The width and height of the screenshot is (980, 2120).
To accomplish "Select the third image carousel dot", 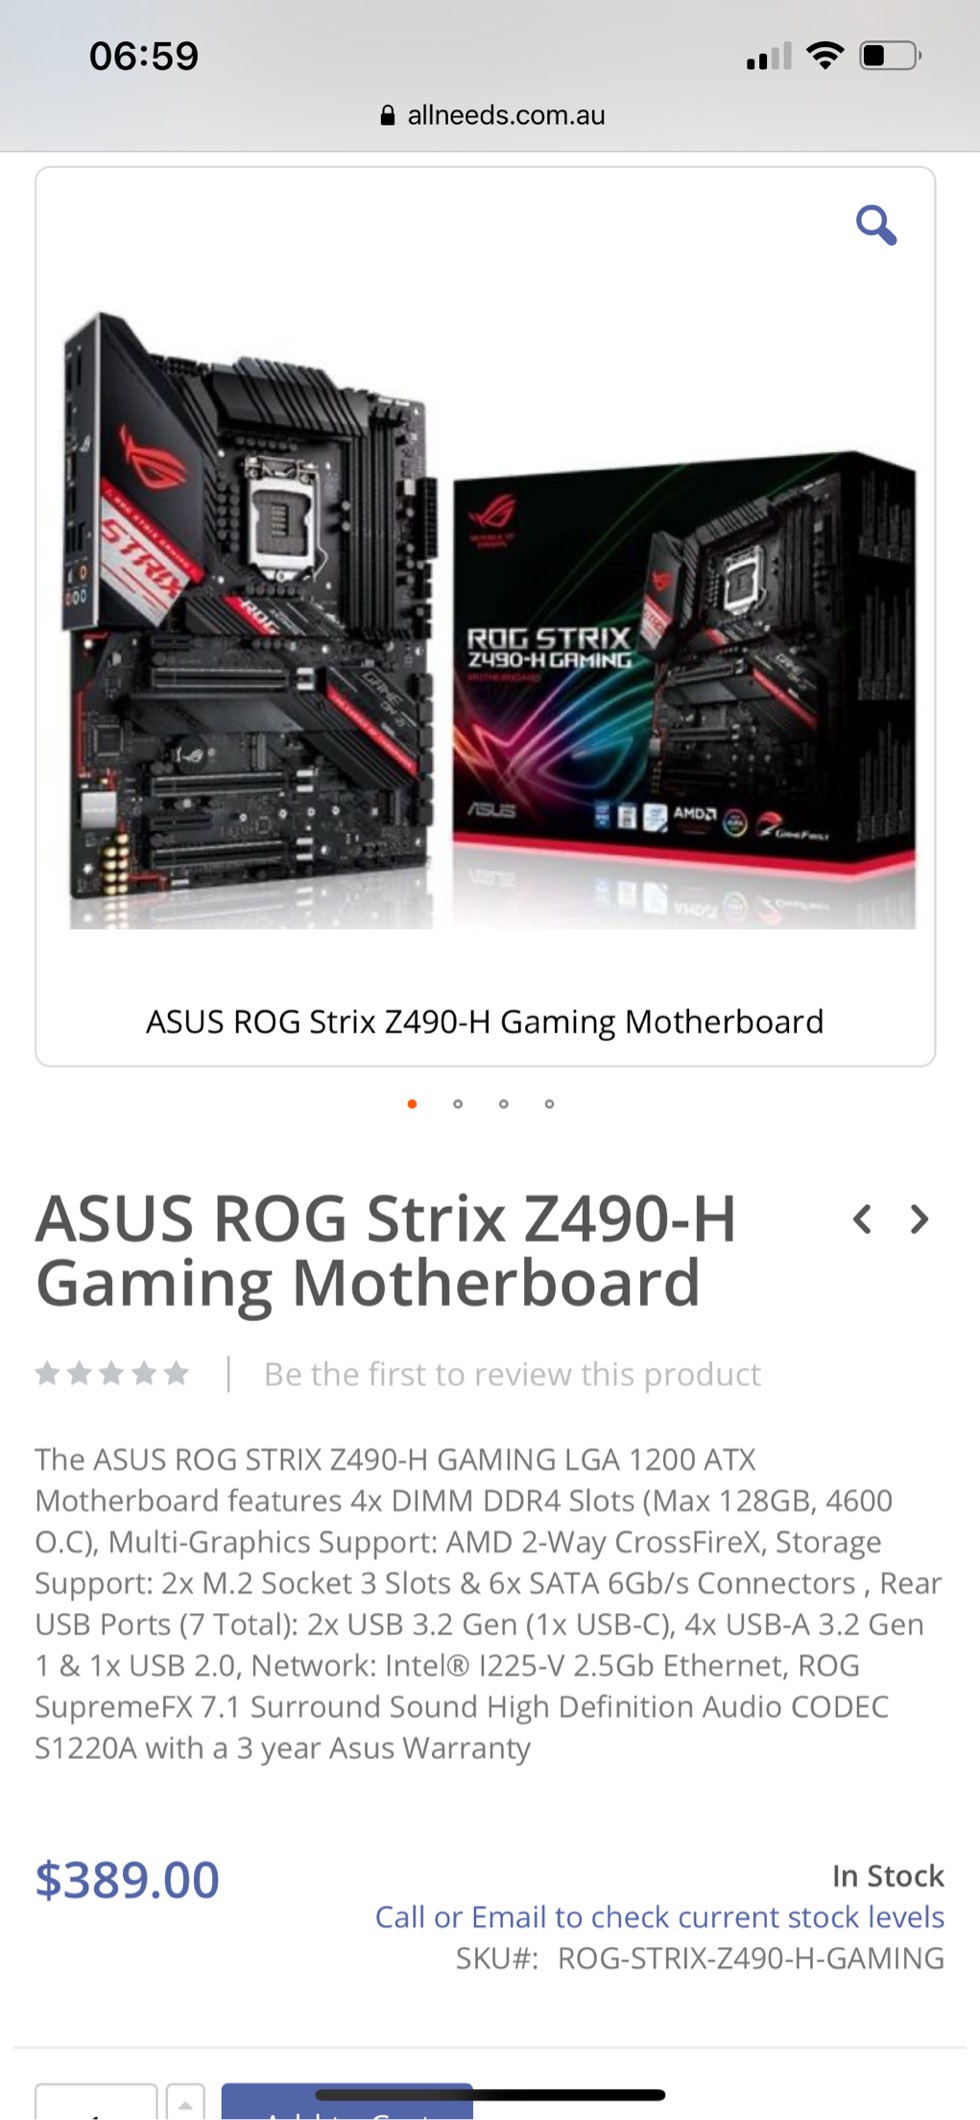I will pos(503,1104).
